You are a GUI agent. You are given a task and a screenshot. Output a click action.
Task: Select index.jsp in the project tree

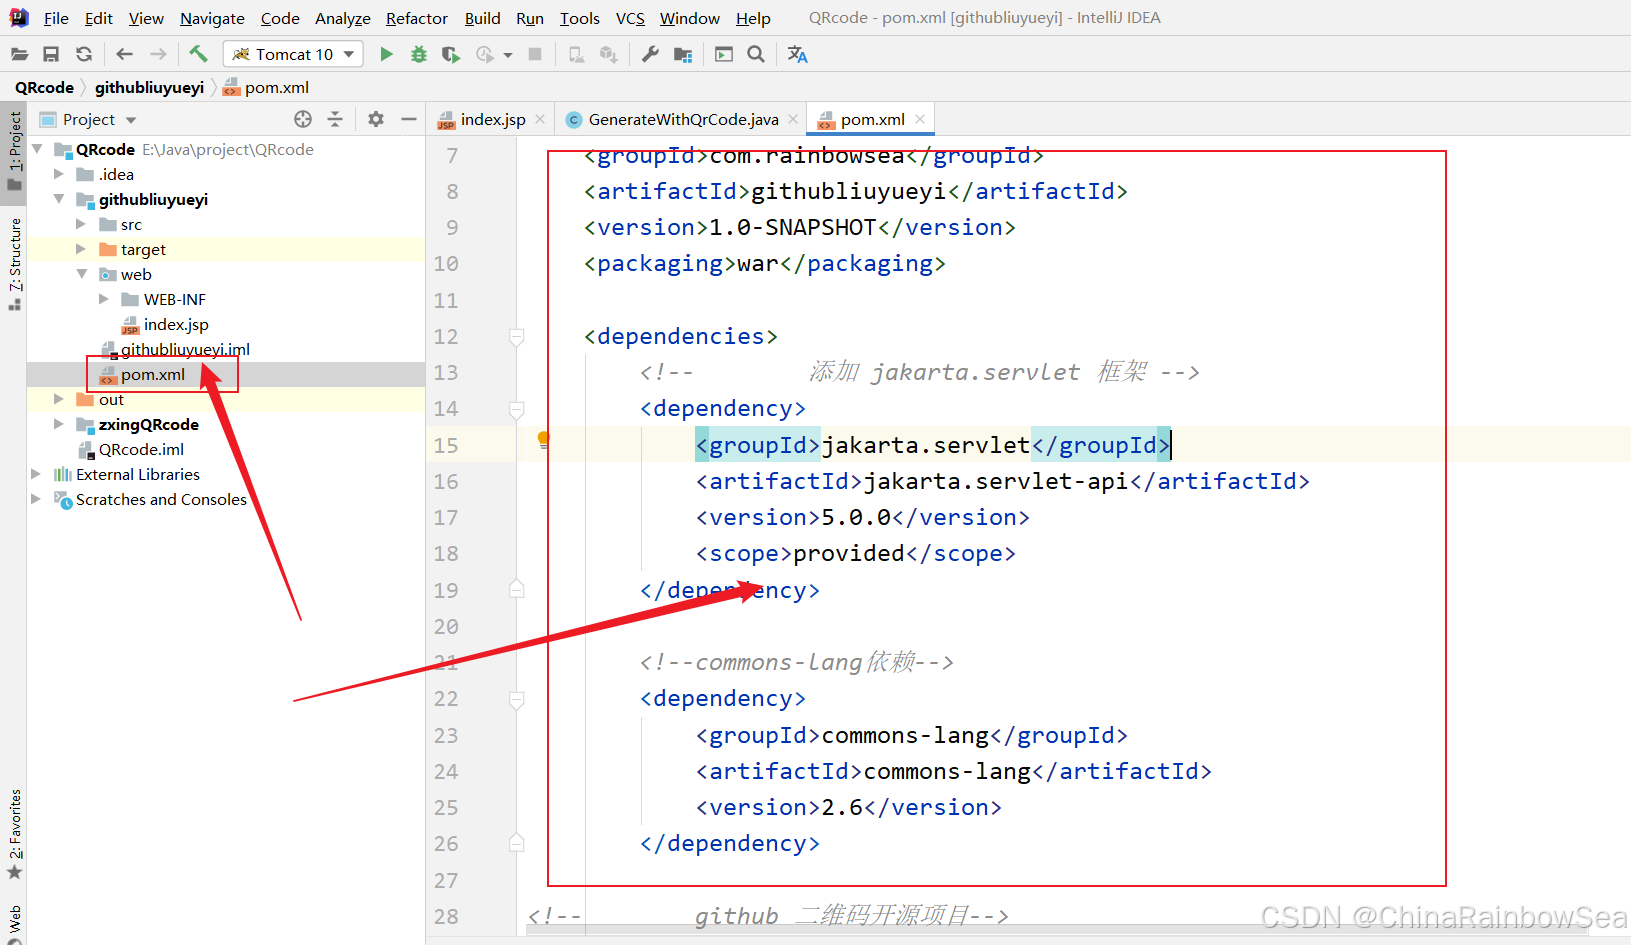pos(175,324)
